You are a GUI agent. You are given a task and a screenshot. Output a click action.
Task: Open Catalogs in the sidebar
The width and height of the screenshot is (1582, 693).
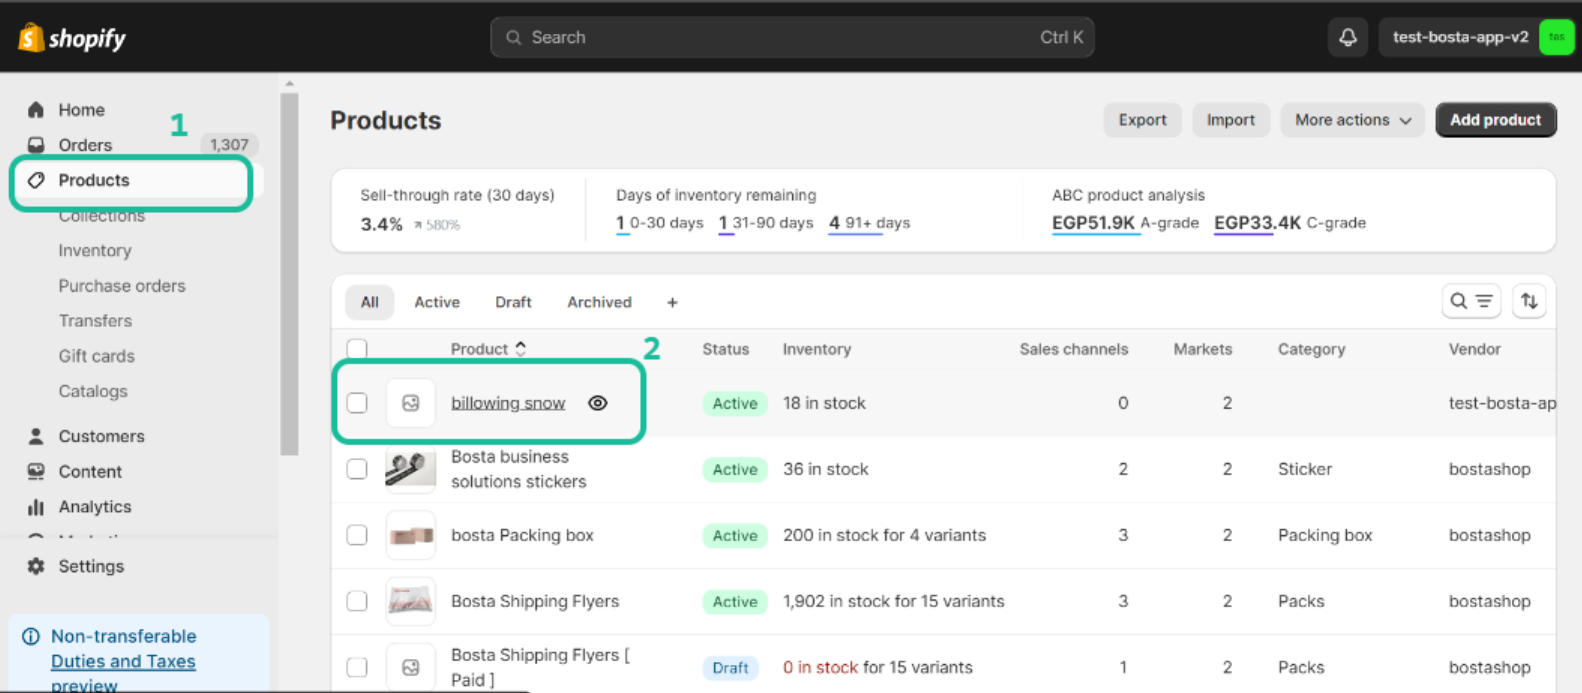[93, 391]
